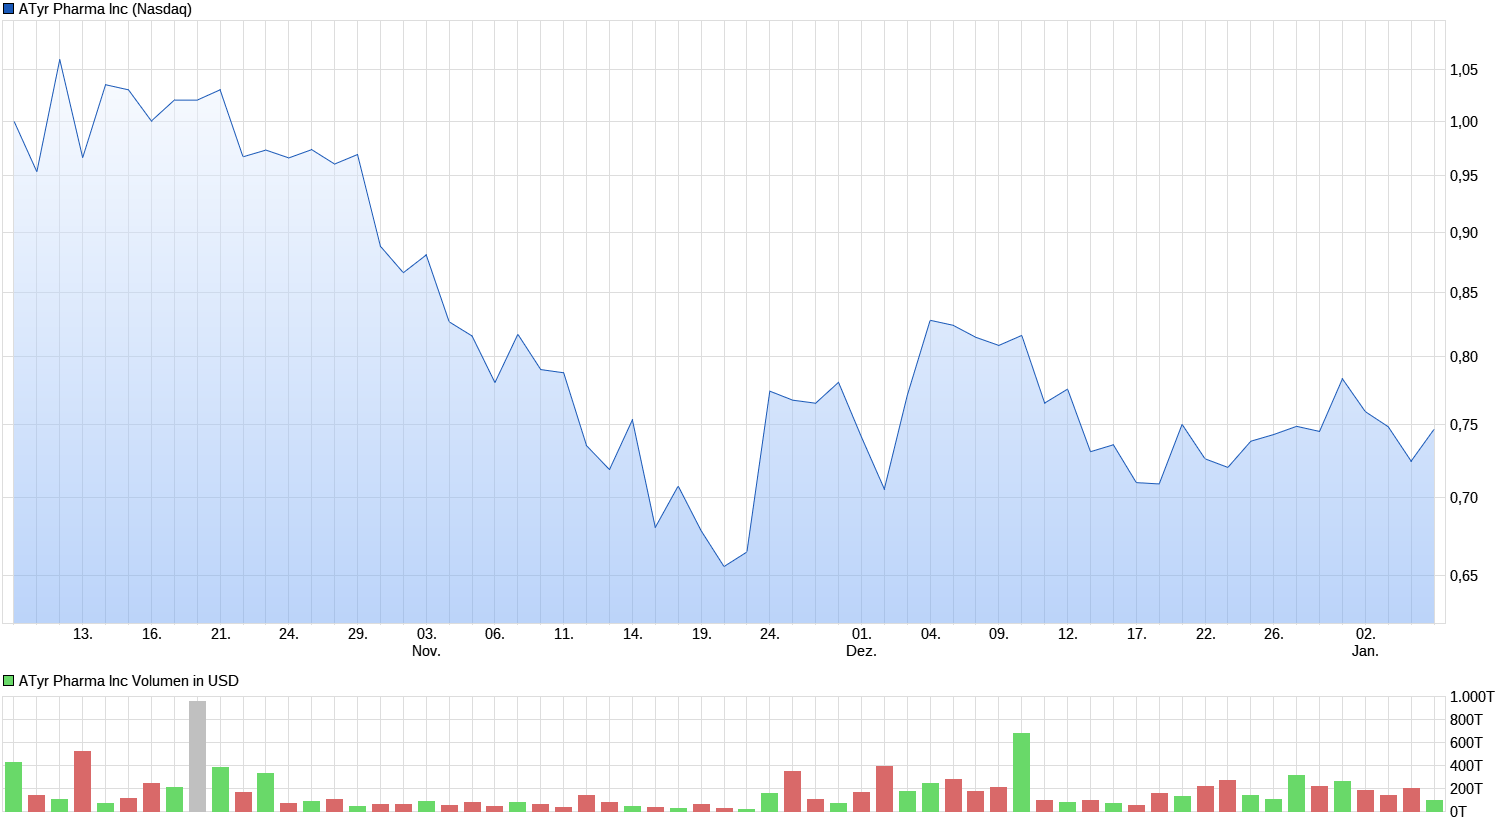The width and height of the screenshot is (1505, 827).
Task: Select the Dez. axis label
Action: (x=860, y=649)
